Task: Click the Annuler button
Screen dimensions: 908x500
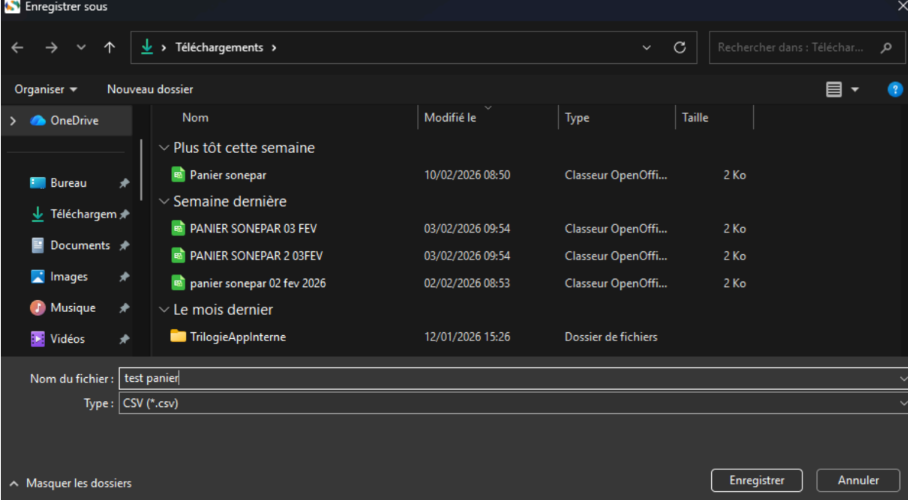Action: (858, 481)
